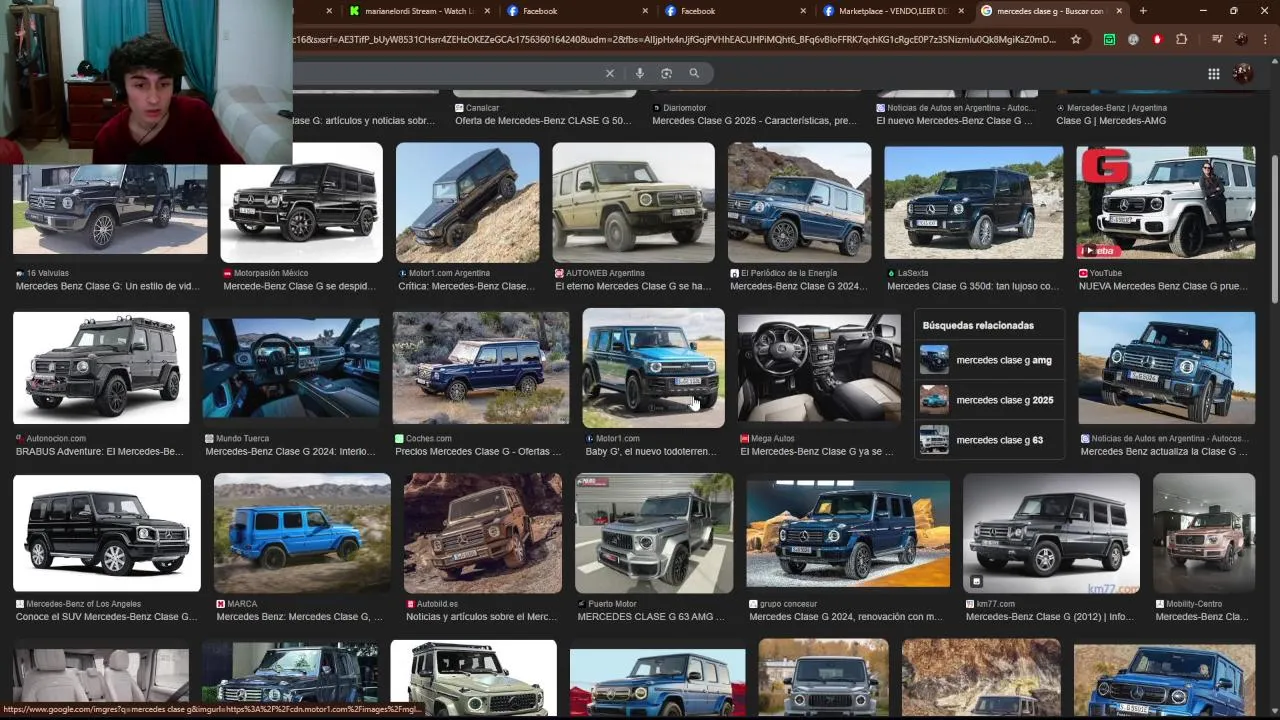This screenshot has height=720, width=1280.
Task: Open the Chrome profile avatar in toolbar
Action: (1241, 39)
